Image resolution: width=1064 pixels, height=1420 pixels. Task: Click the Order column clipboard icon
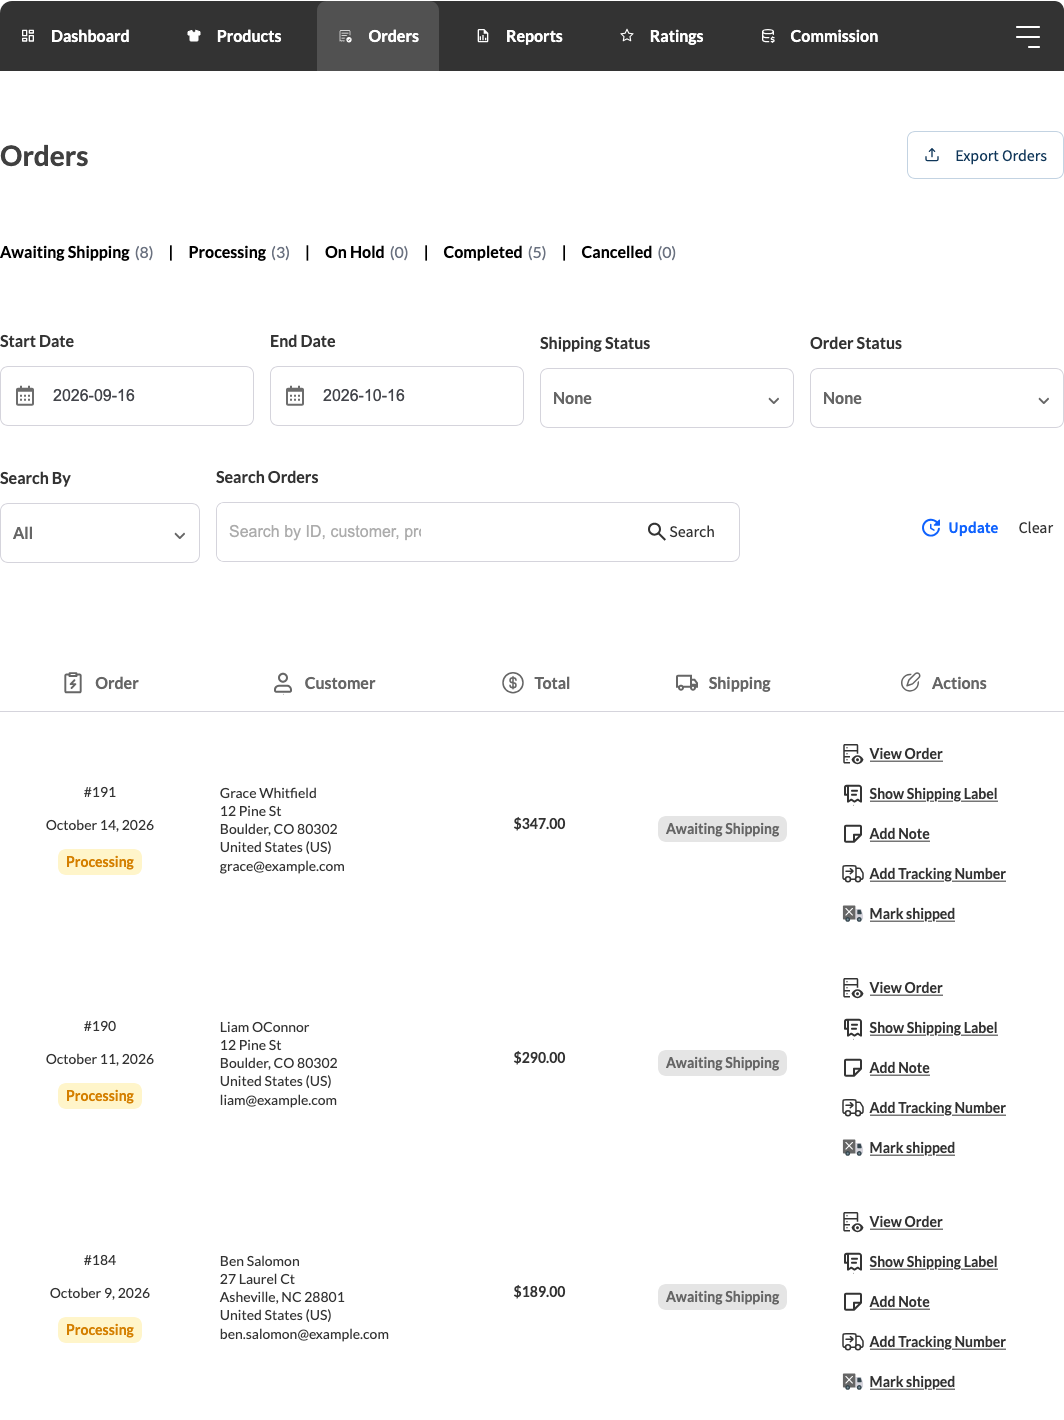pyautogui.click(x=73, y=683)
